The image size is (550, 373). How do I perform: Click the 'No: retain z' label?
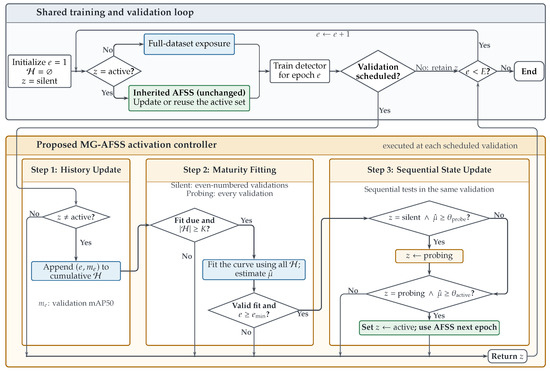(436, 67)
